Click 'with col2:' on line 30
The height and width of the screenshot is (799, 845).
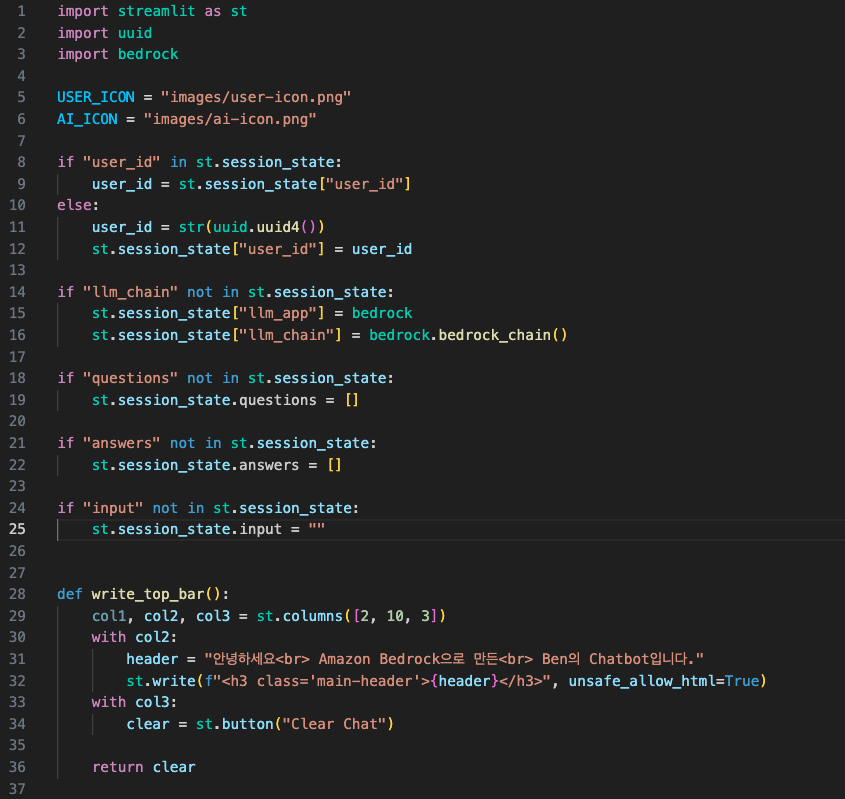pos(134,637)
